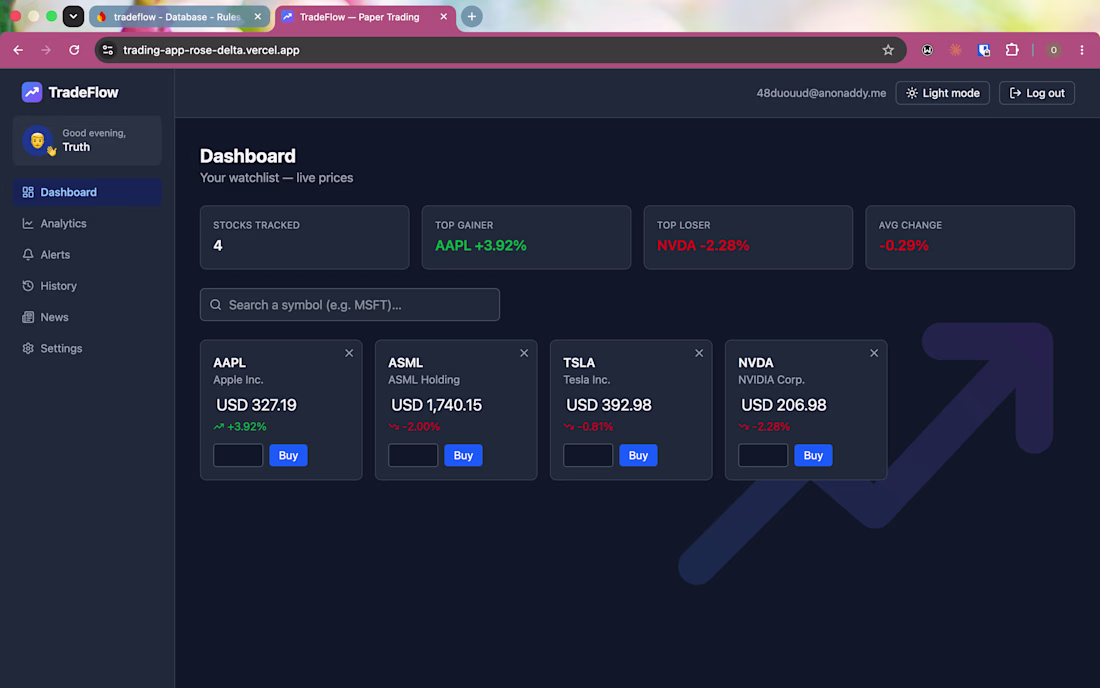Click the USD 327.19 price

tap(256, 405)
